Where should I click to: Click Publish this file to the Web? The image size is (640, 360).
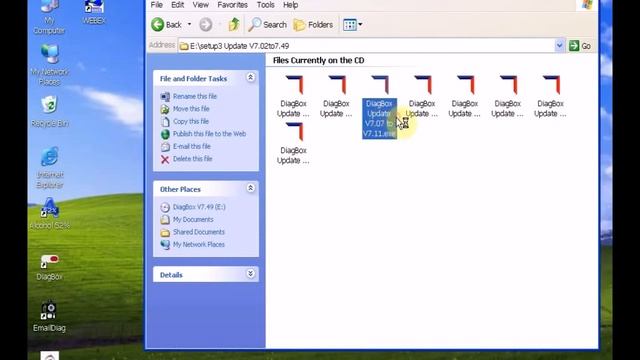(x=209, y=134)
